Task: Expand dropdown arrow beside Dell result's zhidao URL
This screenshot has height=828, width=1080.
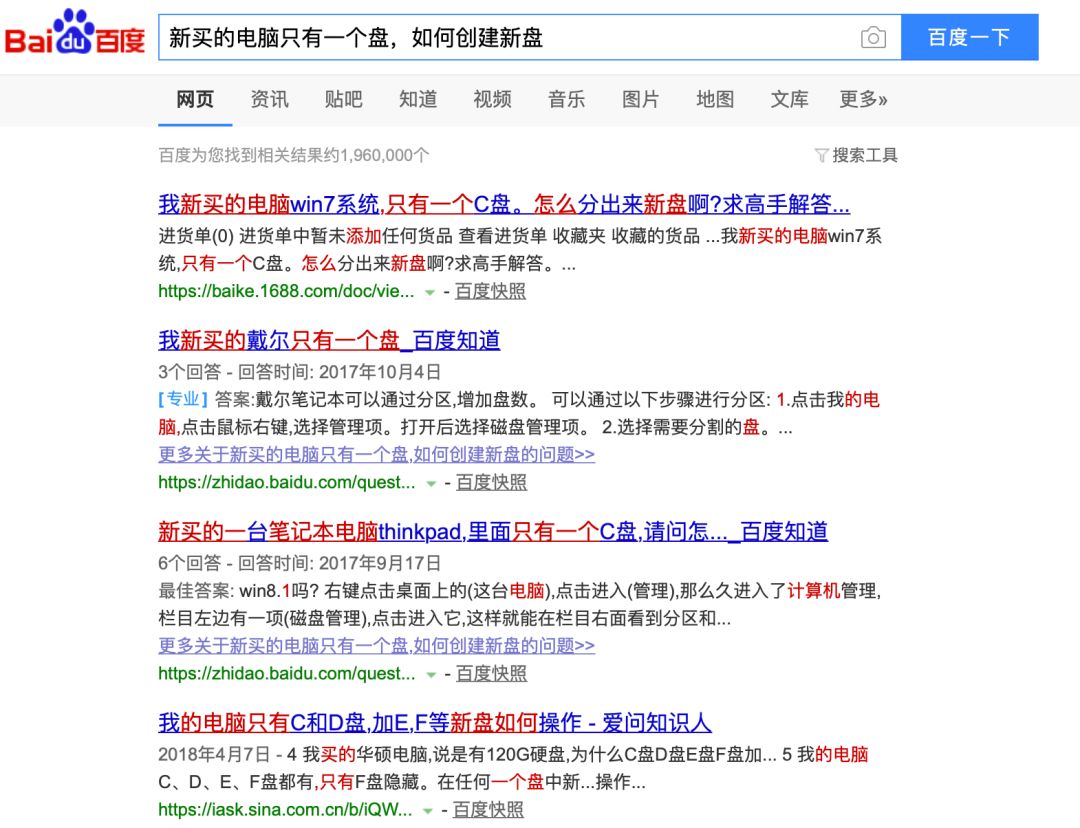Action: pyautogui.click(x=431, y=484)
